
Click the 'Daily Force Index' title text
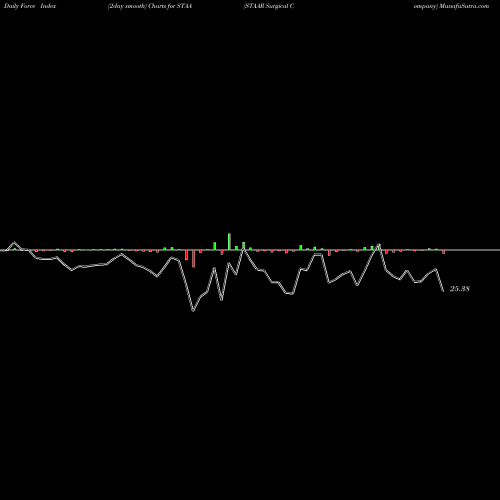pyautogui.click(x=30, y=6)
